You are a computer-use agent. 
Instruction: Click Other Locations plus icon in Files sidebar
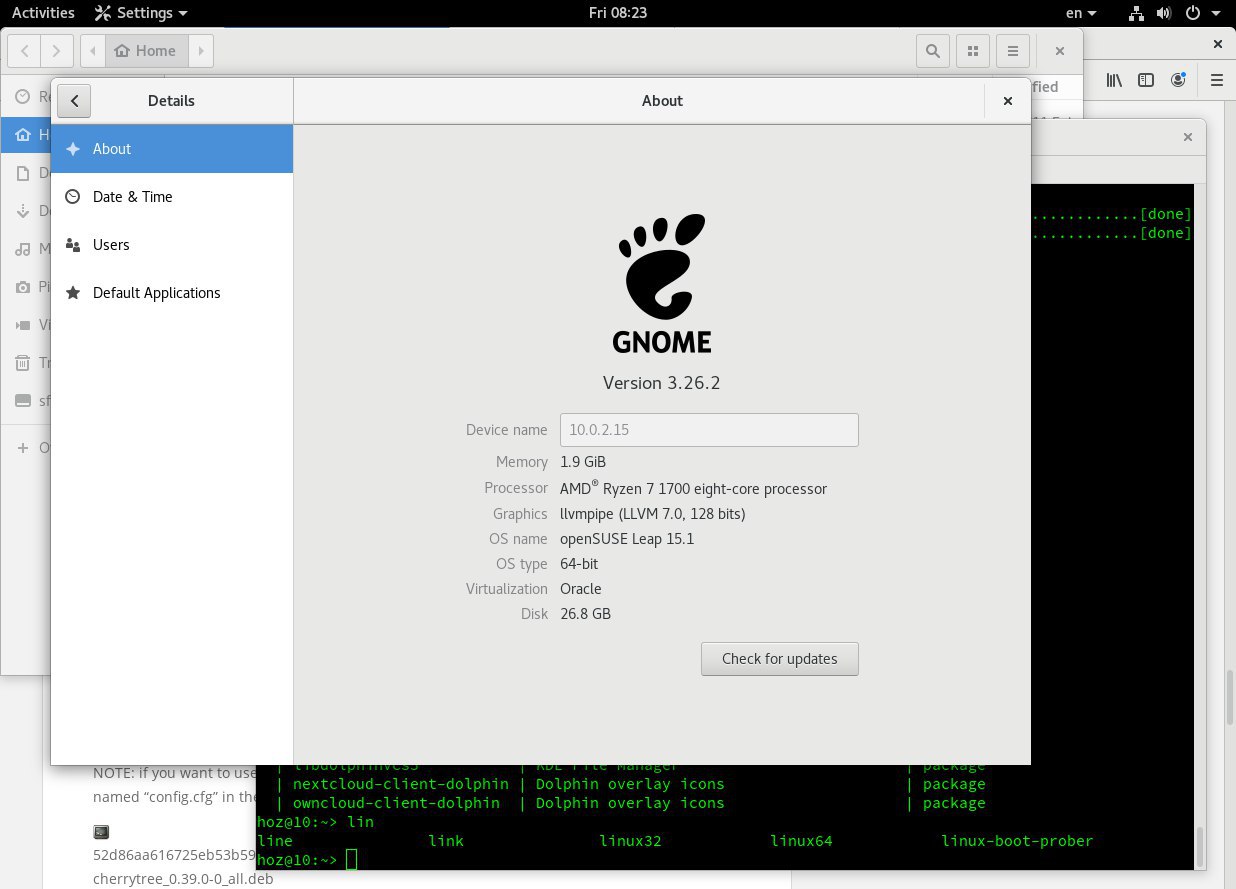point(23,448)
